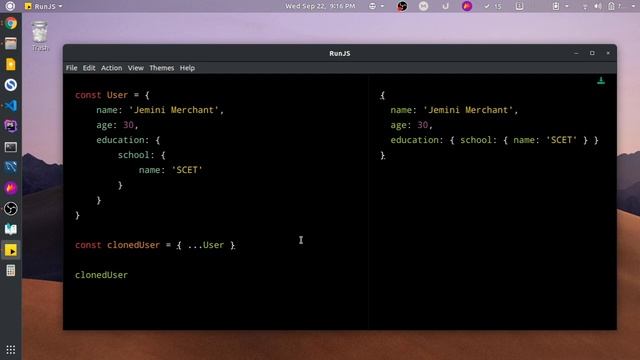Expand the RunJS app menu in top bar
The image size is (640, 360).
point(43,6)
